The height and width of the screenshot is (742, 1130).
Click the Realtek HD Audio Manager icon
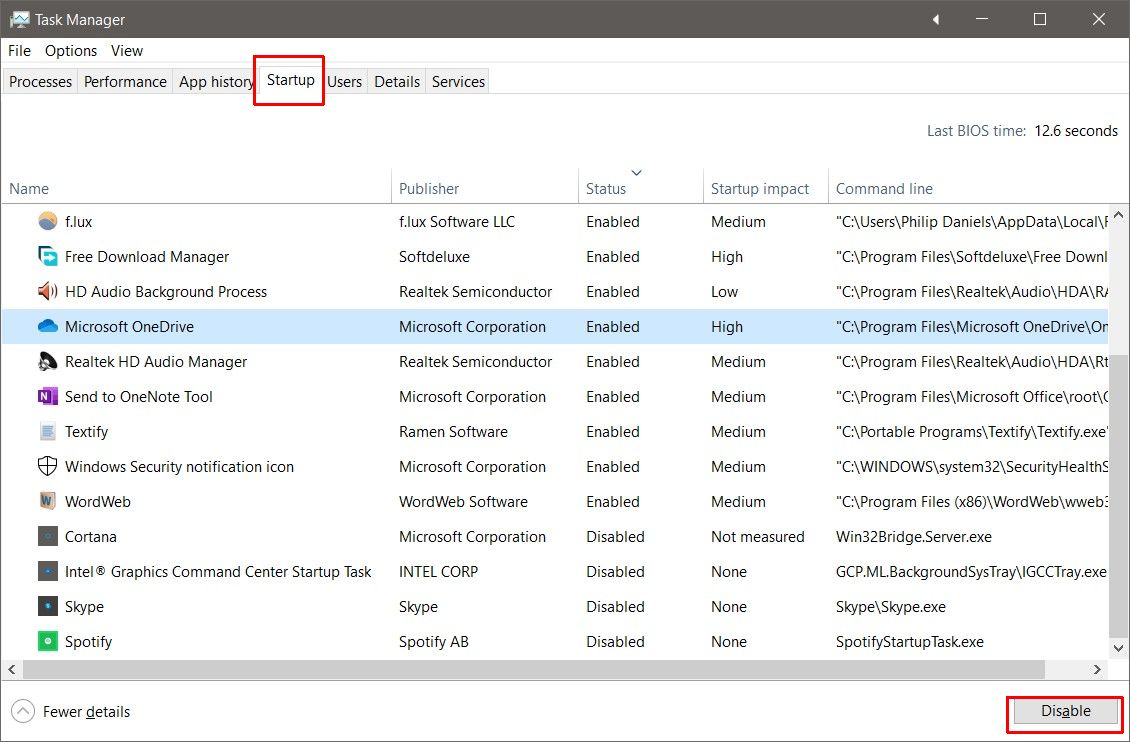tap(47, 362)
